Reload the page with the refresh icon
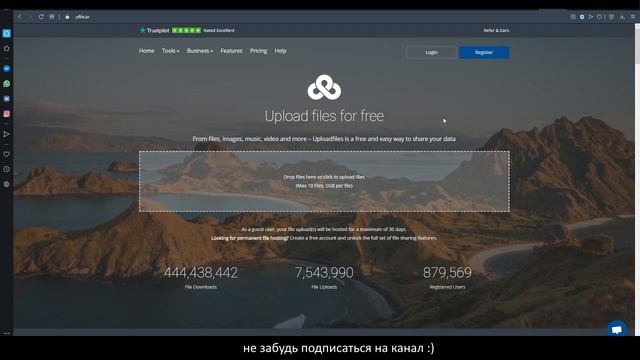The height and width of the screenshot is (360, 640). point(41,17)
